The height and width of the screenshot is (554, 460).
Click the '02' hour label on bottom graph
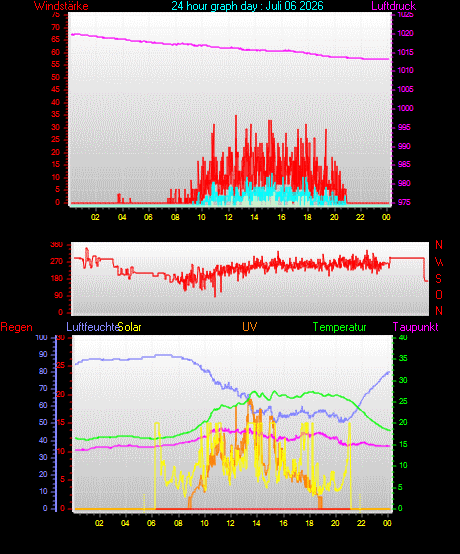99,523
